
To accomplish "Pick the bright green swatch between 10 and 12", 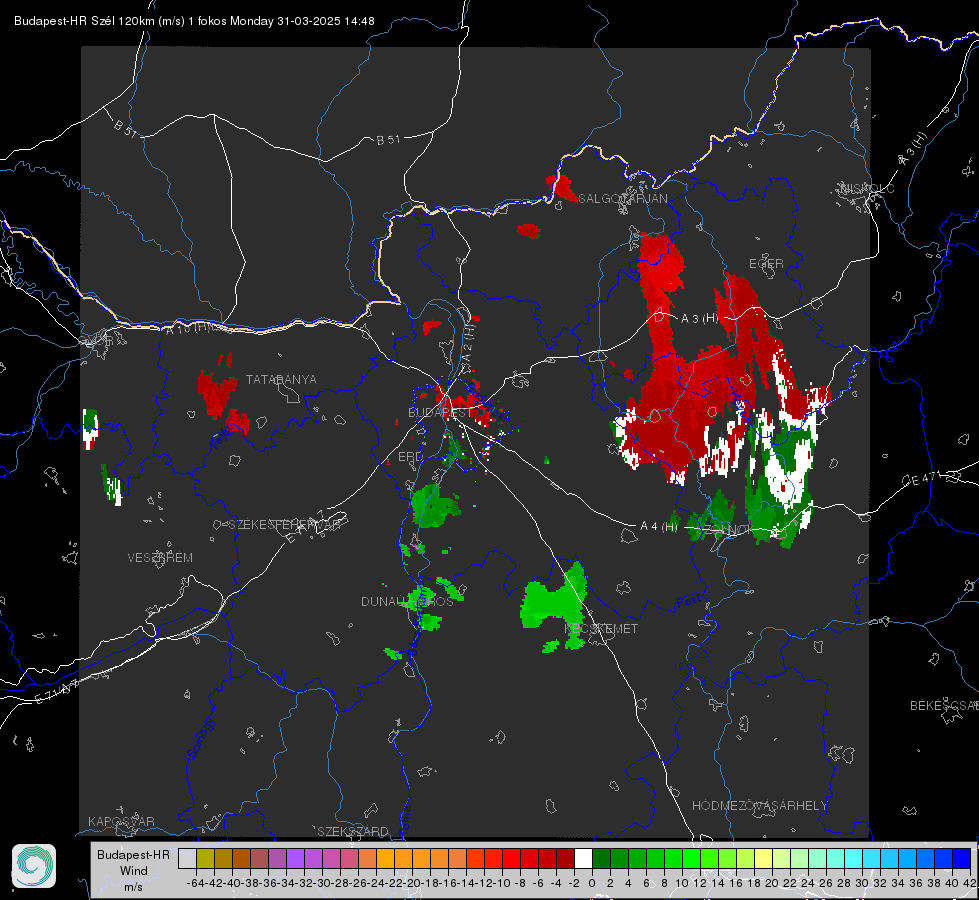I will pos(691,858).
